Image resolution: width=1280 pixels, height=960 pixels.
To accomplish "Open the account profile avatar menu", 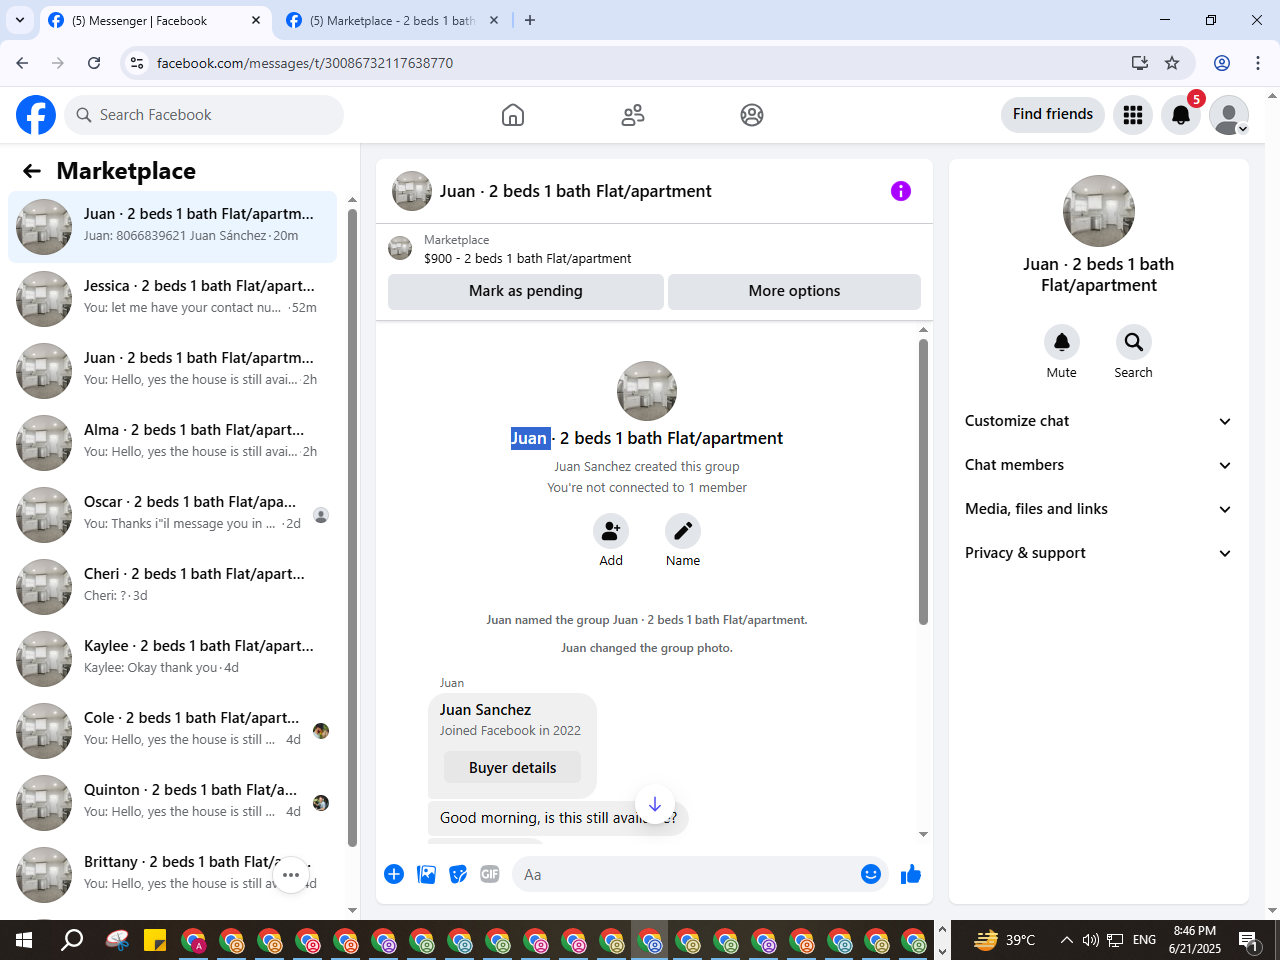I will click(x=1229, y=115).
